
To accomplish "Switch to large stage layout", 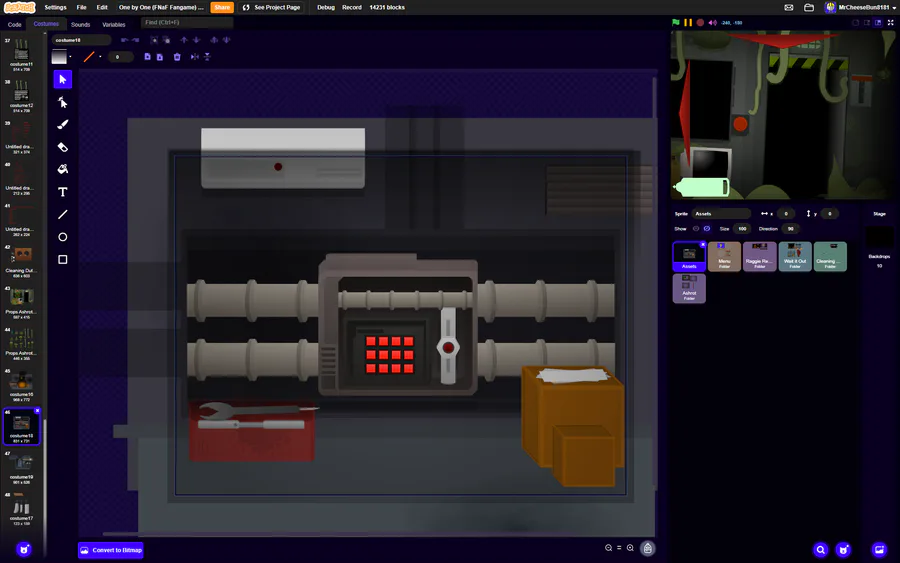I will (878, 22).
